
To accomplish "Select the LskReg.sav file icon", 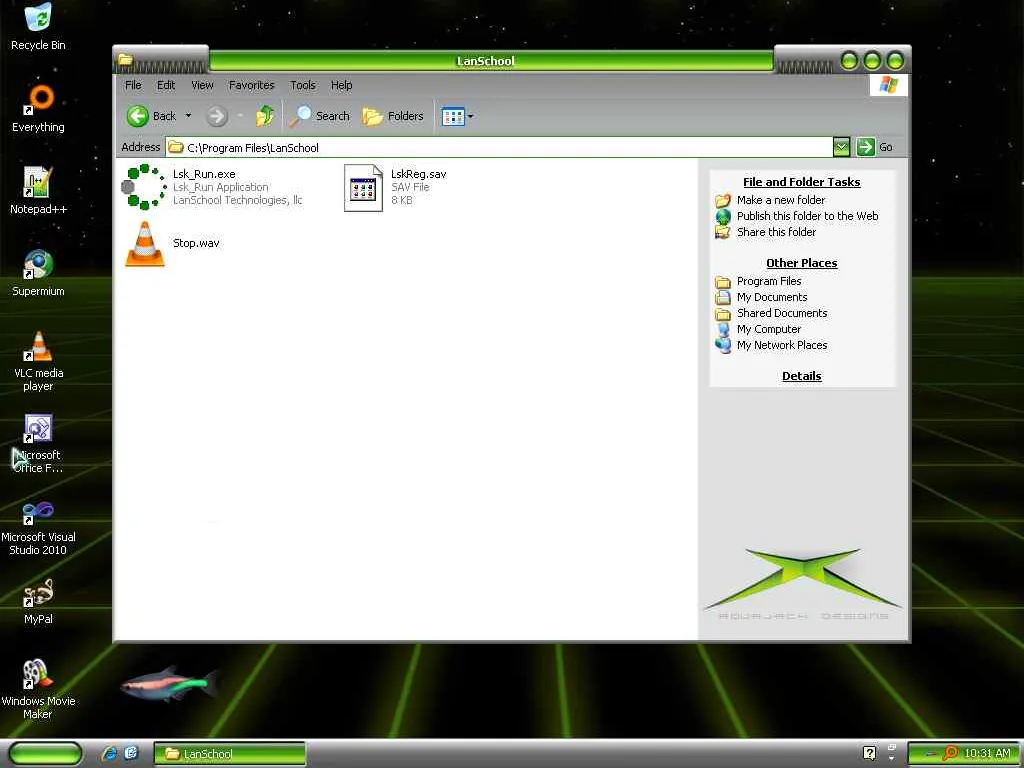I will 363,187.
